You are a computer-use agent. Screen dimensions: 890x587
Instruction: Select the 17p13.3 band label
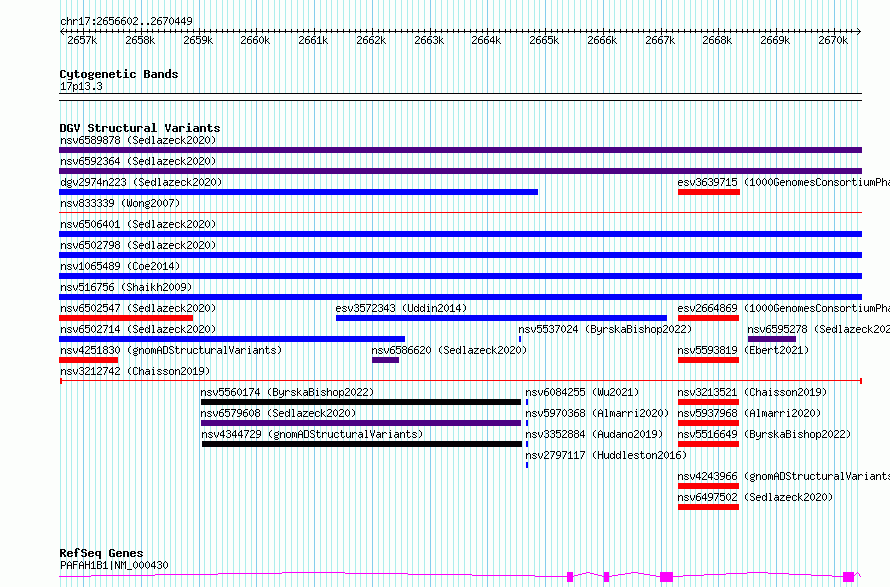(x=81, y=87)
